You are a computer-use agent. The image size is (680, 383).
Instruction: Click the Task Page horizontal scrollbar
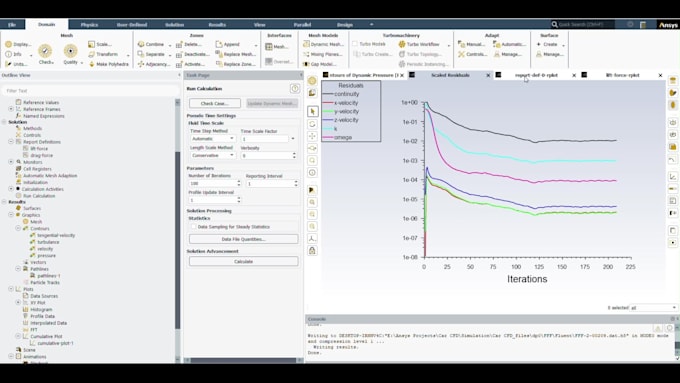point(243,360)
